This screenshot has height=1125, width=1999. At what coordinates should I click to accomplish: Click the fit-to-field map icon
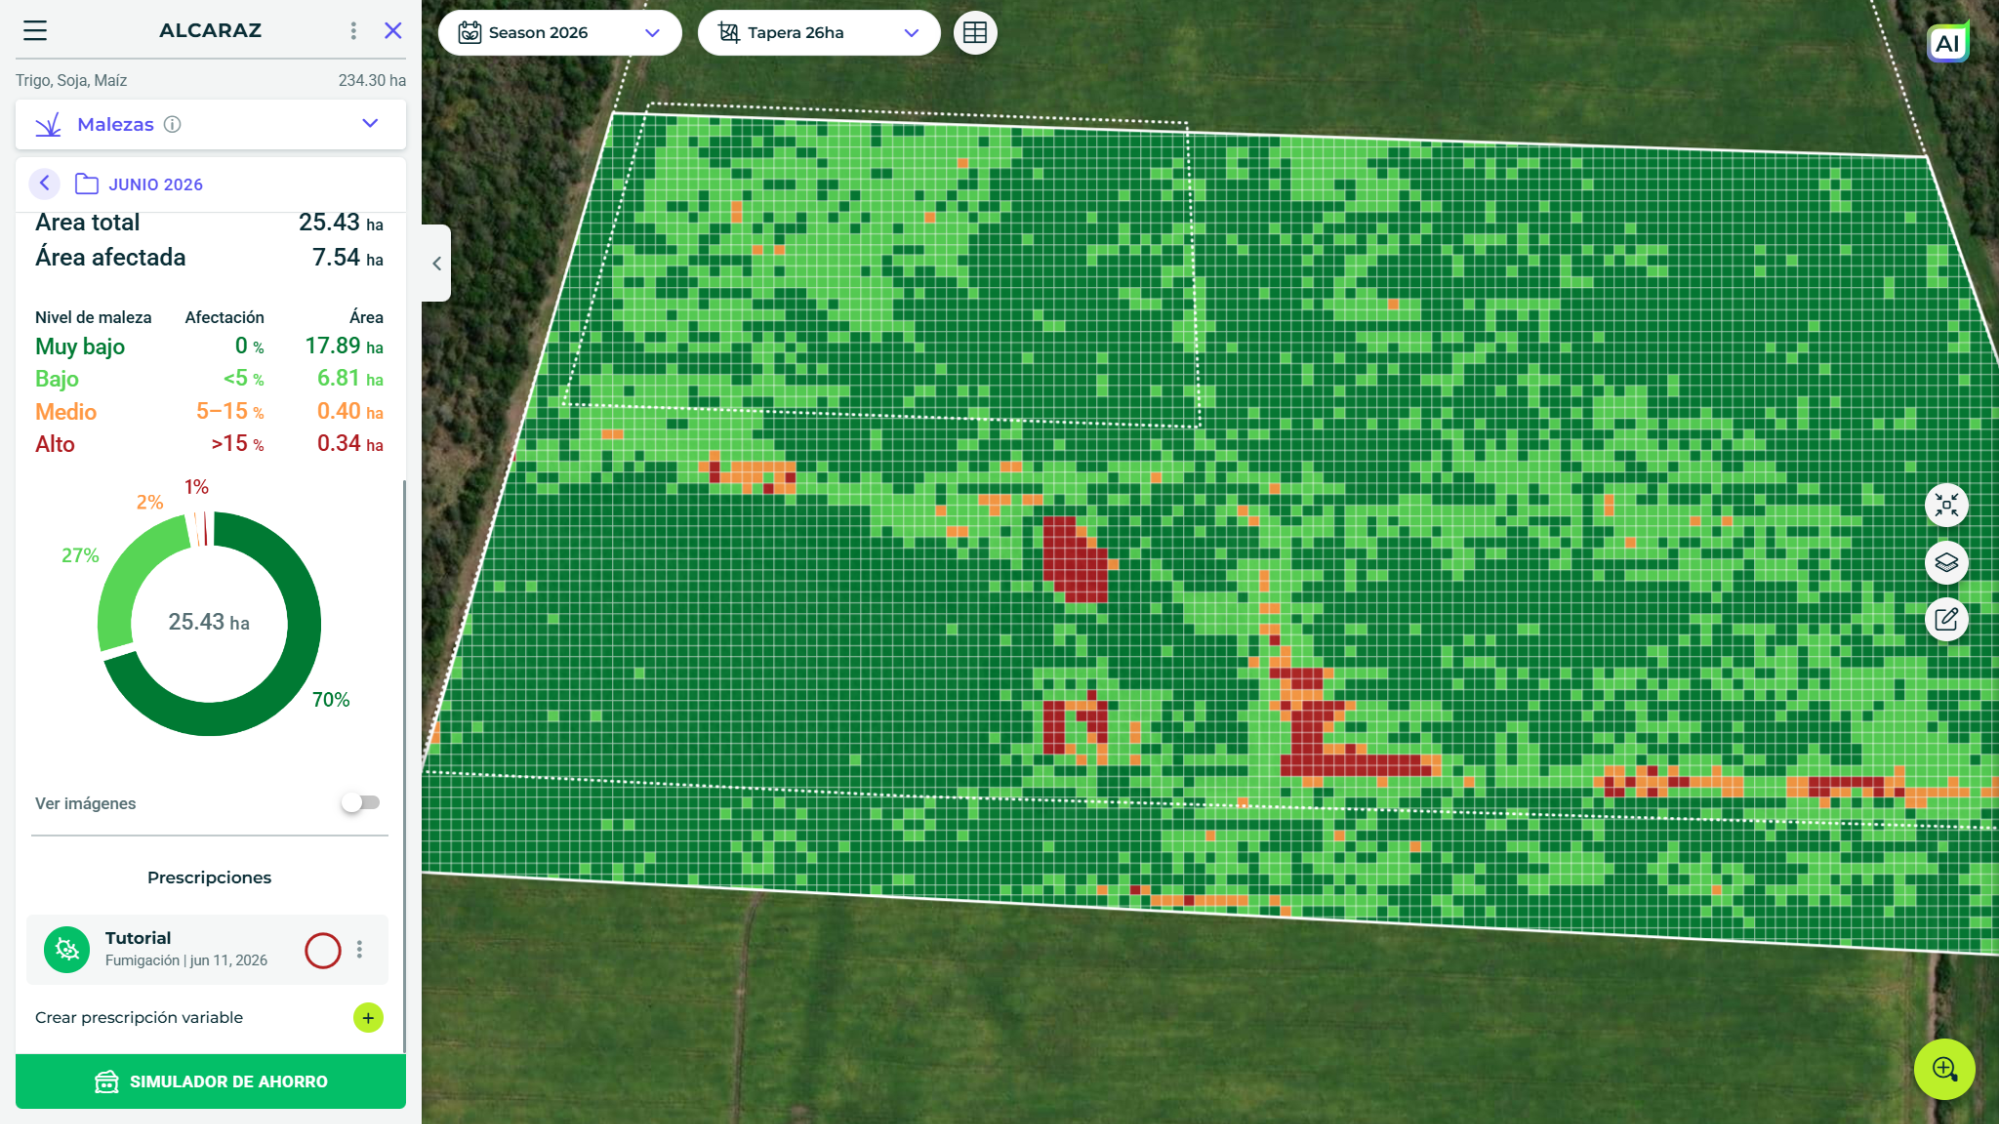(x=1946, y=505)
